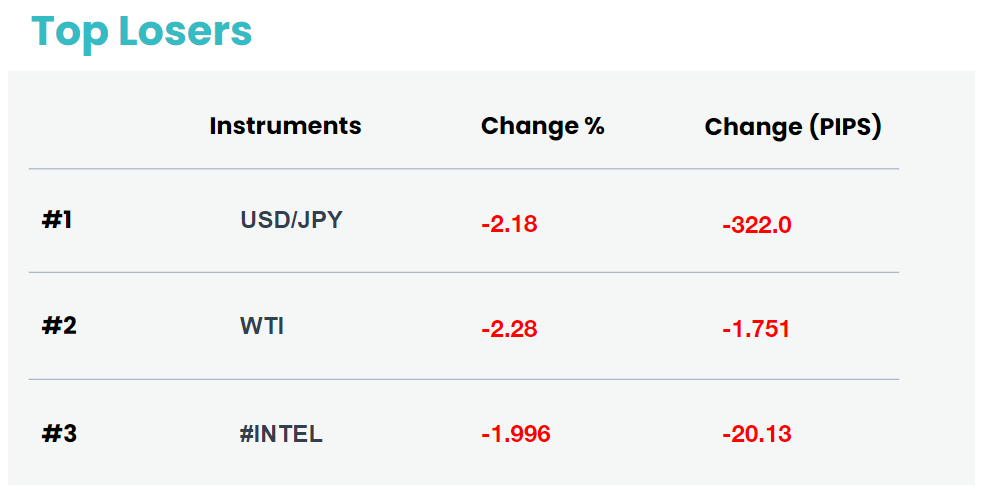The image size is (985, 496).
Task: Select the #2 rank label
Action: pos(59,326)
